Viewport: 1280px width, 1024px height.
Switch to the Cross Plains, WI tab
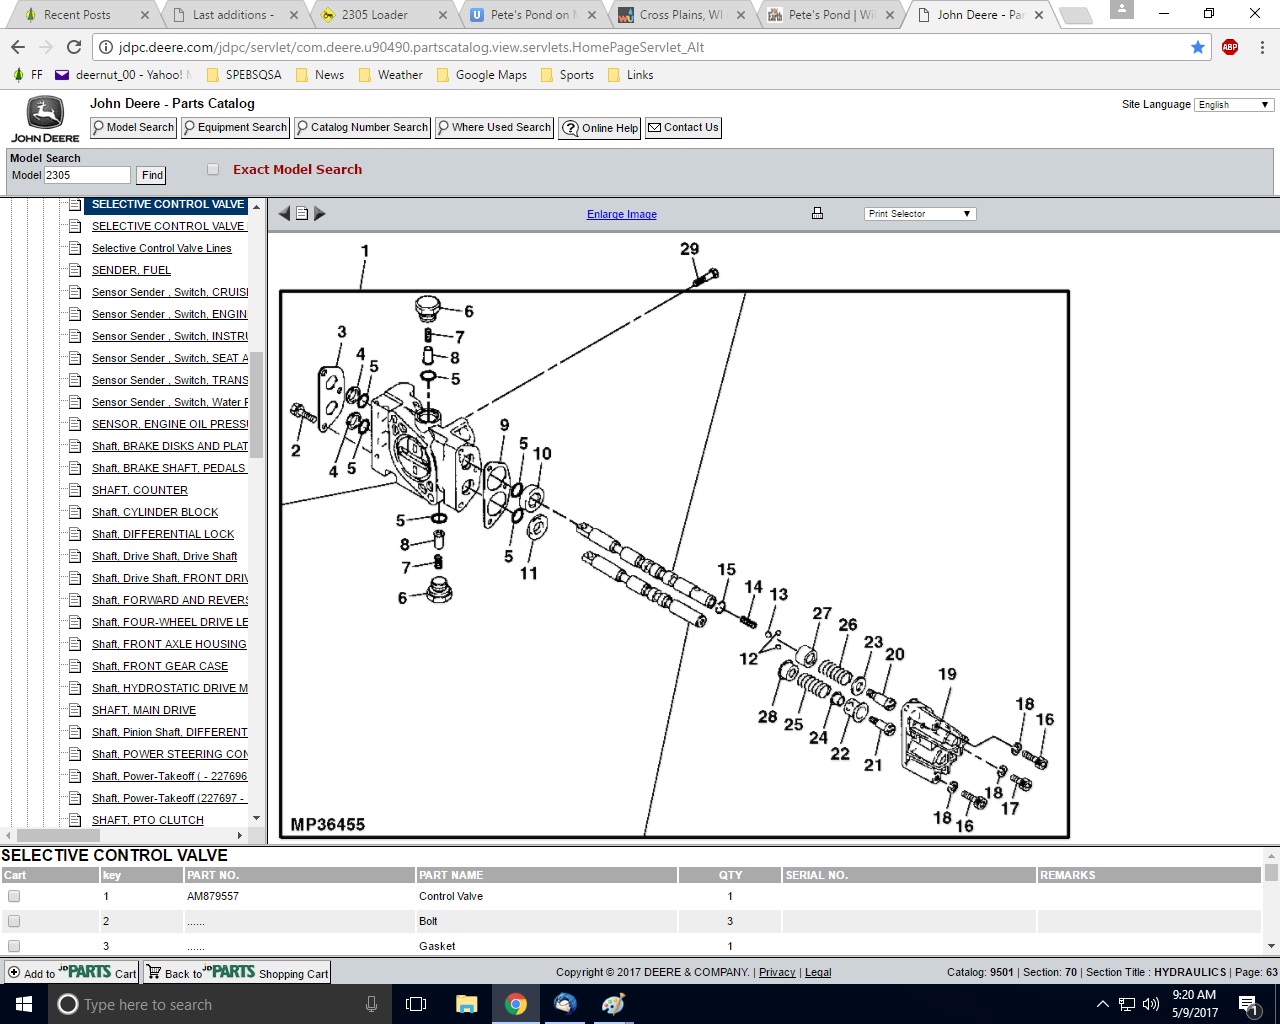pos(680,15)
